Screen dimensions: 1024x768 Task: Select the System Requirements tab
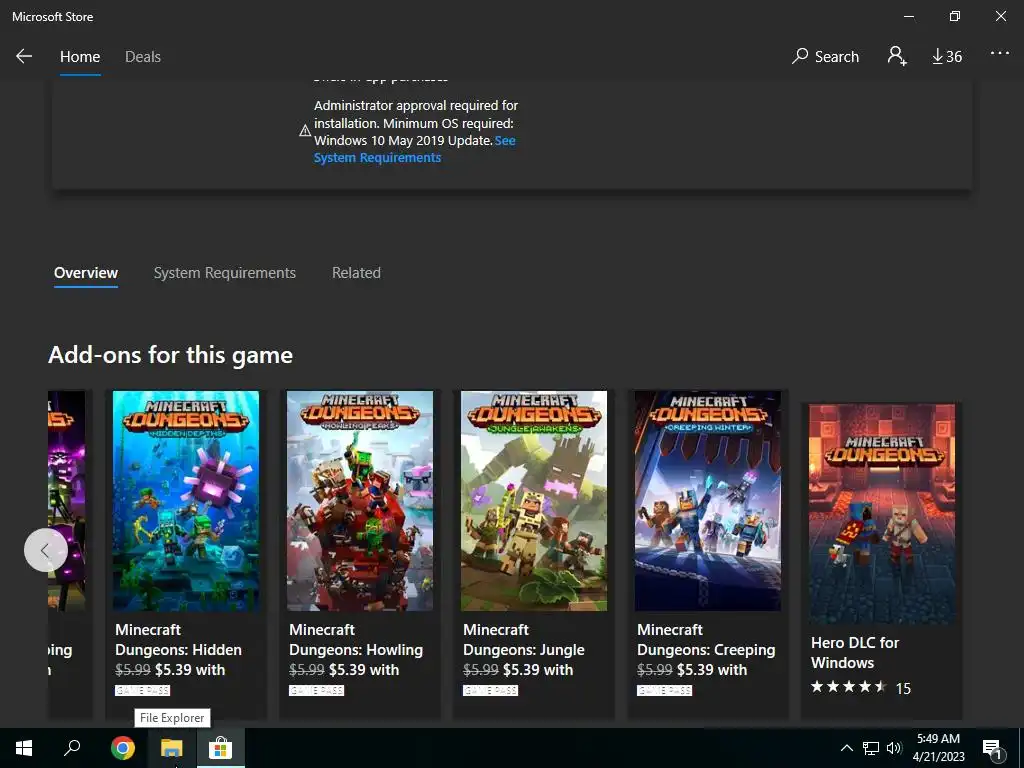tap(225, 273)
